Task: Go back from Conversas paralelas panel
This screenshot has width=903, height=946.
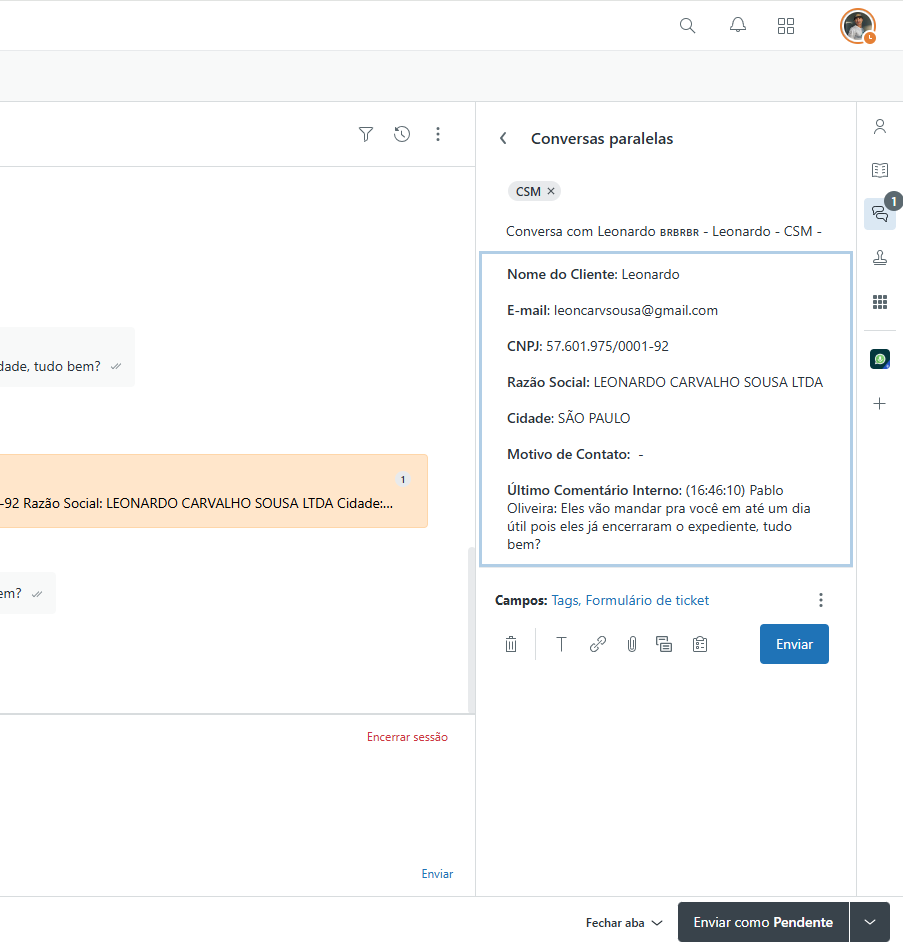Action: pyautogui.click(x=503, y=139)
